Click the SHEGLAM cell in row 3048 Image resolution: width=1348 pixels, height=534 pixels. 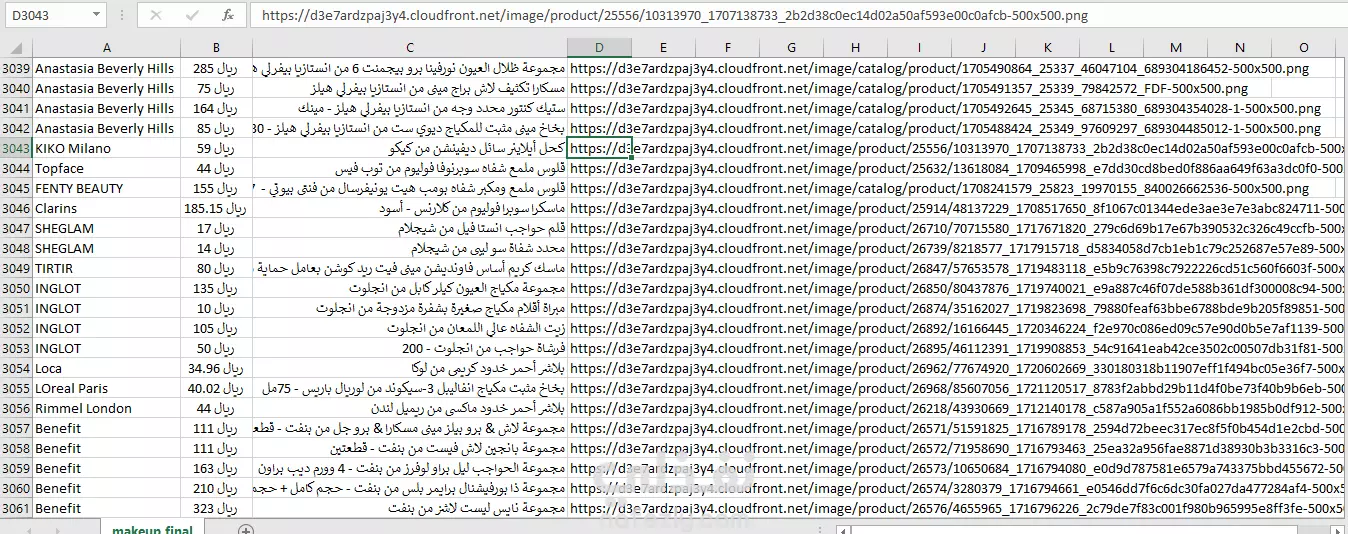(x=106, y=248)
